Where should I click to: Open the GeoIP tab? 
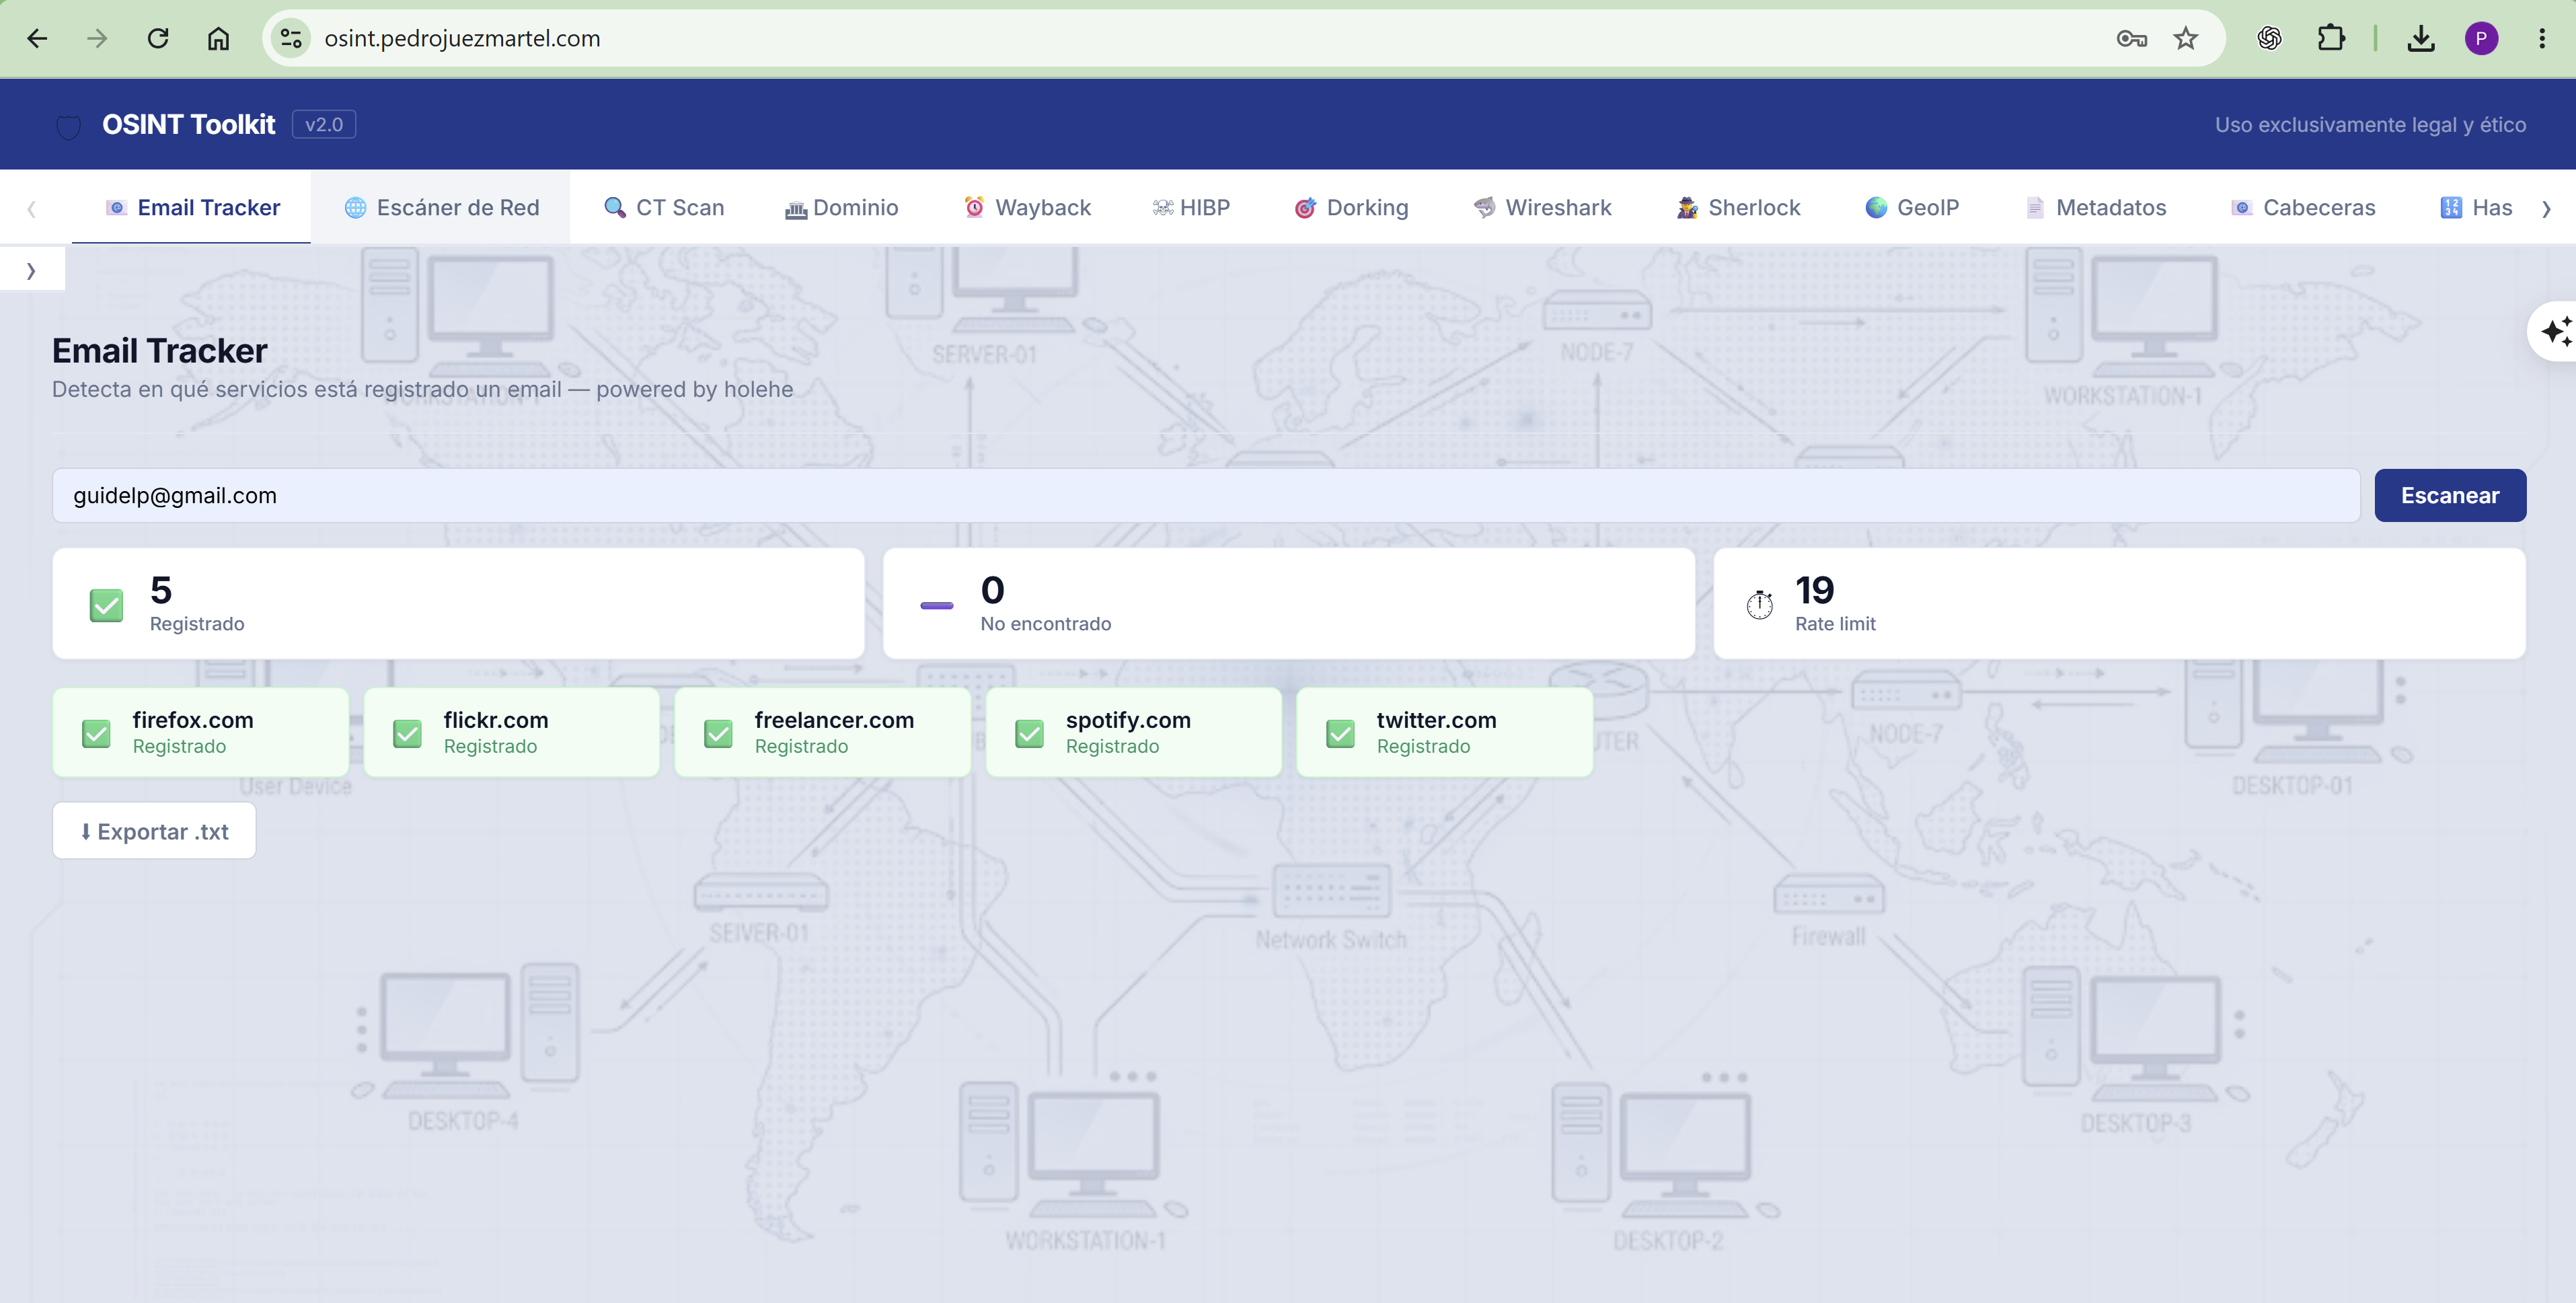pos(1912,207)
